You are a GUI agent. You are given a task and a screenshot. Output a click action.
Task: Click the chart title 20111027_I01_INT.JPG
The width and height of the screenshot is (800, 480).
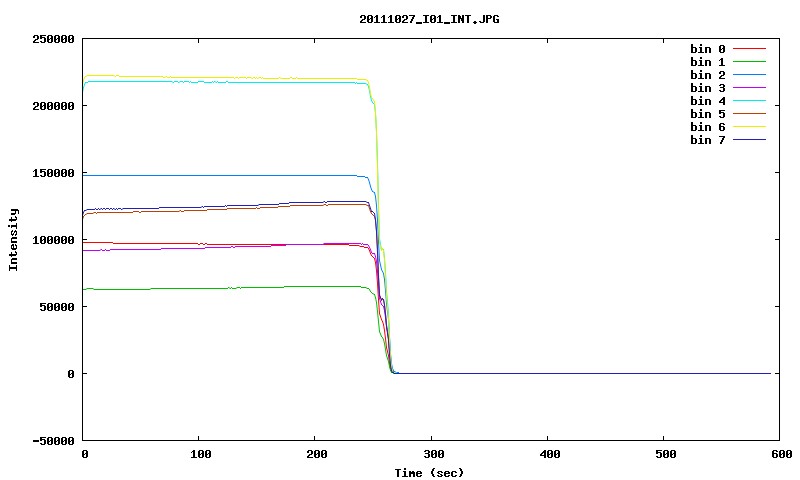tap(429, 19)
